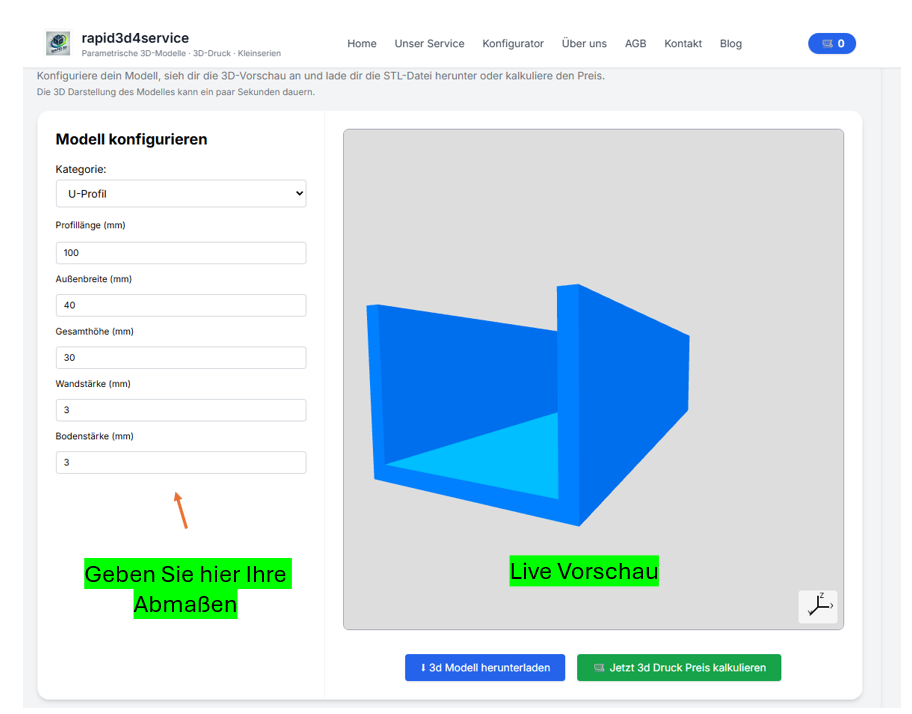
Task: Navigate to Konfigurator in the navbar
Action: pos(513,44)
